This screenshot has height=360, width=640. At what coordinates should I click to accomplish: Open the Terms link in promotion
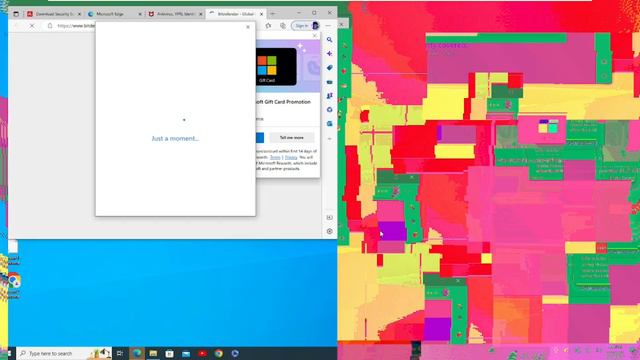[275, 157]
